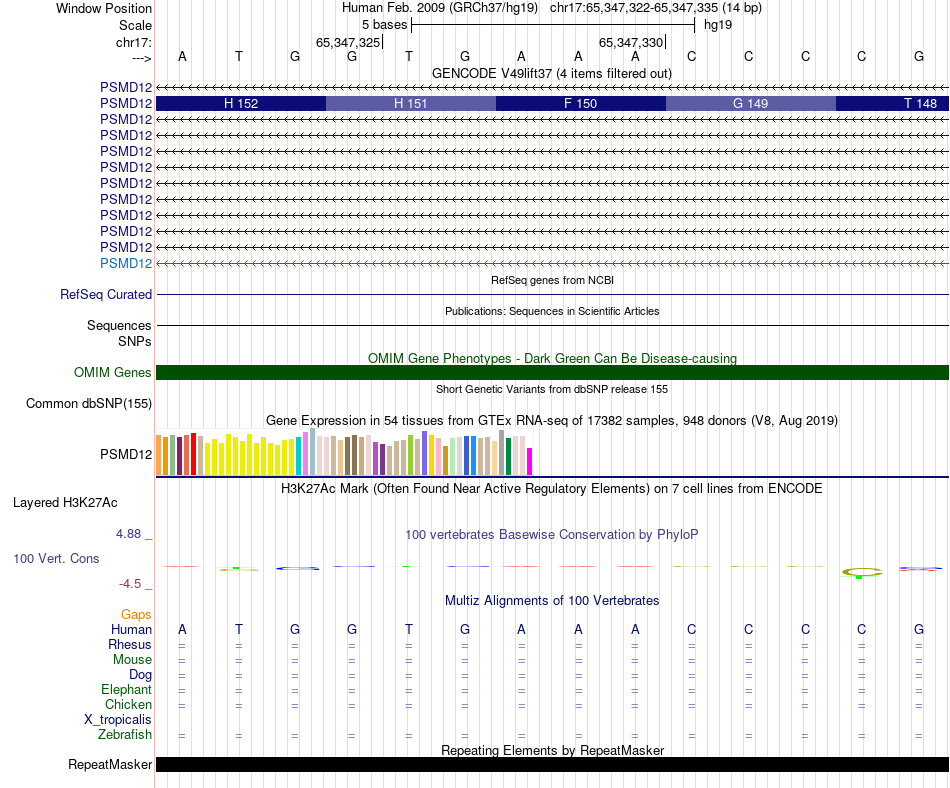Click the RepeatMasker track label
950x788 pixels.
coord(110,764)
